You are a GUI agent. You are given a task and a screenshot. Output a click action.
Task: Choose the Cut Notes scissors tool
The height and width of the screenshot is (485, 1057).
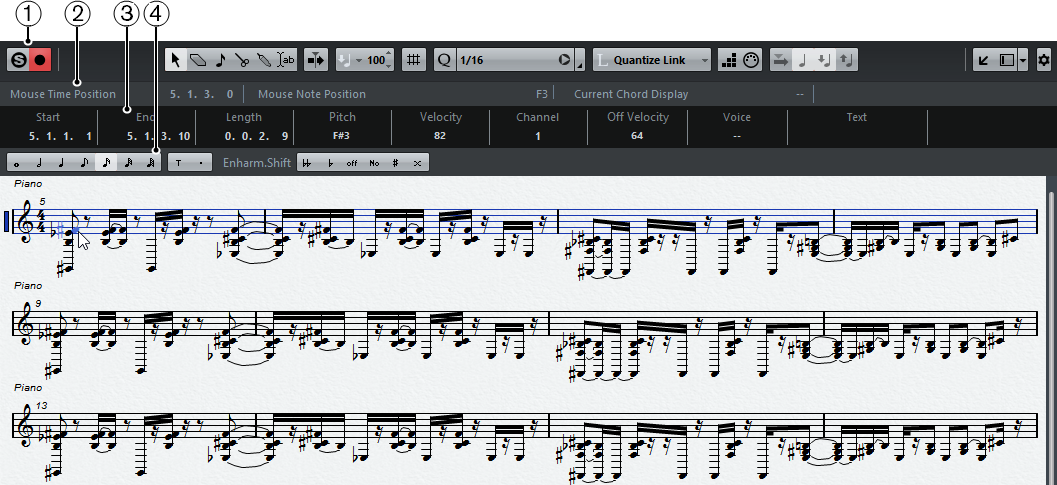coord(241,60)
